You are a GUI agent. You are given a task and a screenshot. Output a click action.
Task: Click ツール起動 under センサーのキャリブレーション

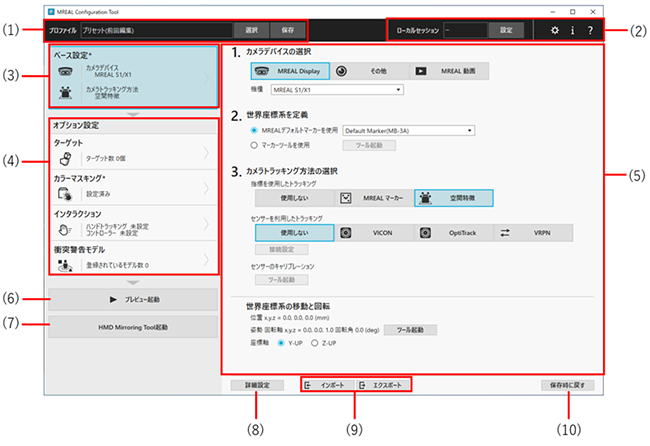(282, 280)
